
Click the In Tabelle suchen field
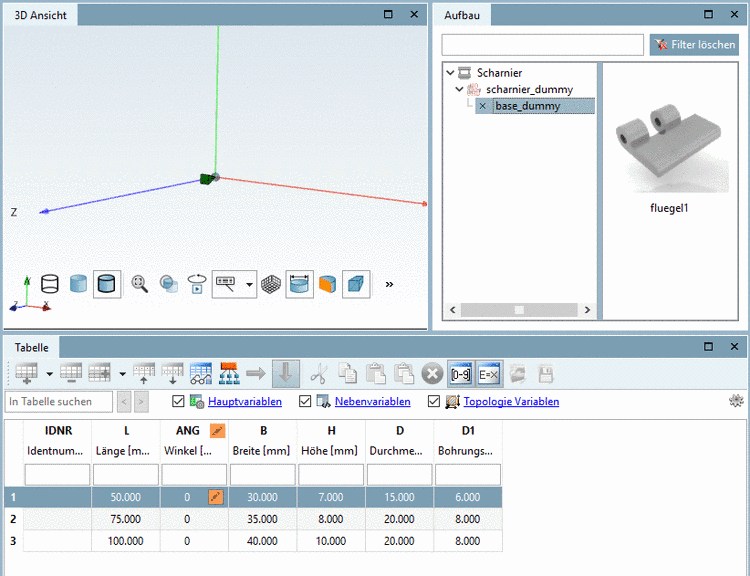58,402
